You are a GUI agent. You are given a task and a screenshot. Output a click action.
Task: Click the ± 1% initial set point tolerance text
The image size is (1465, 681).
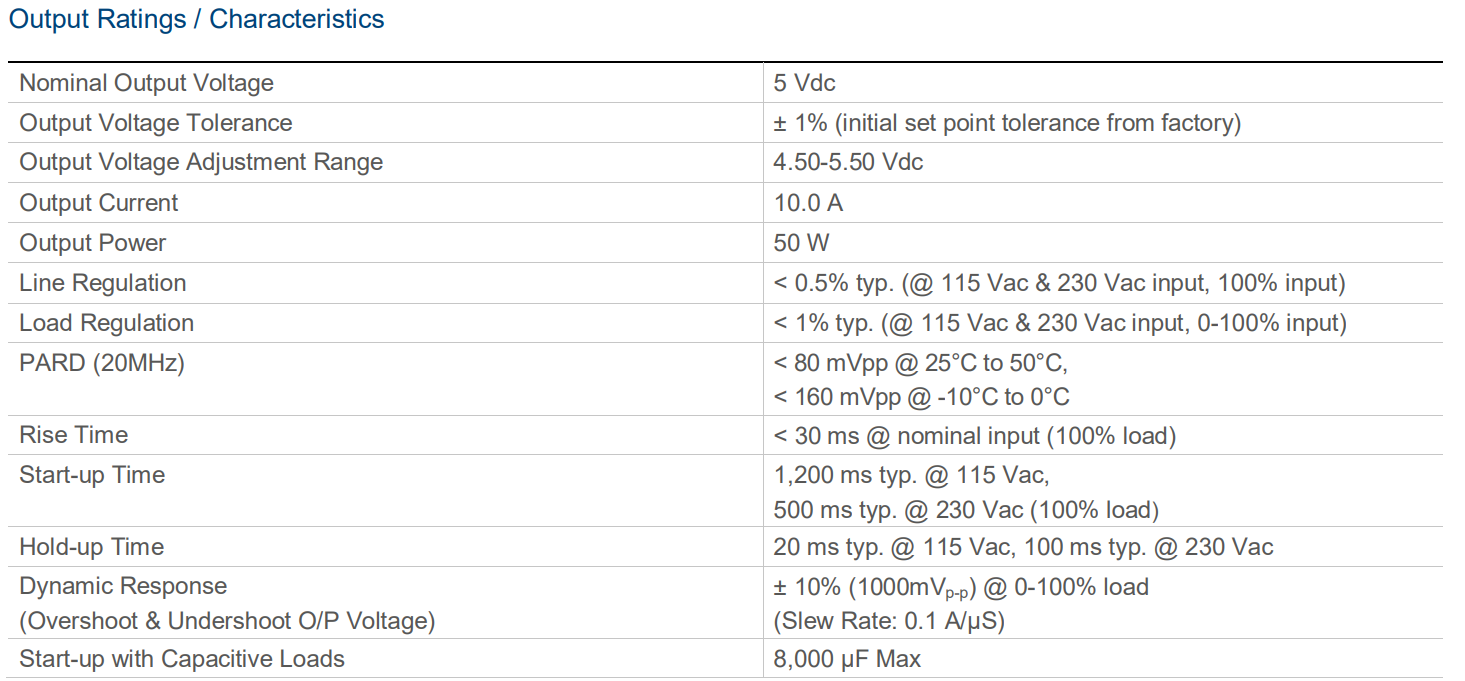tap(1006, 123)
